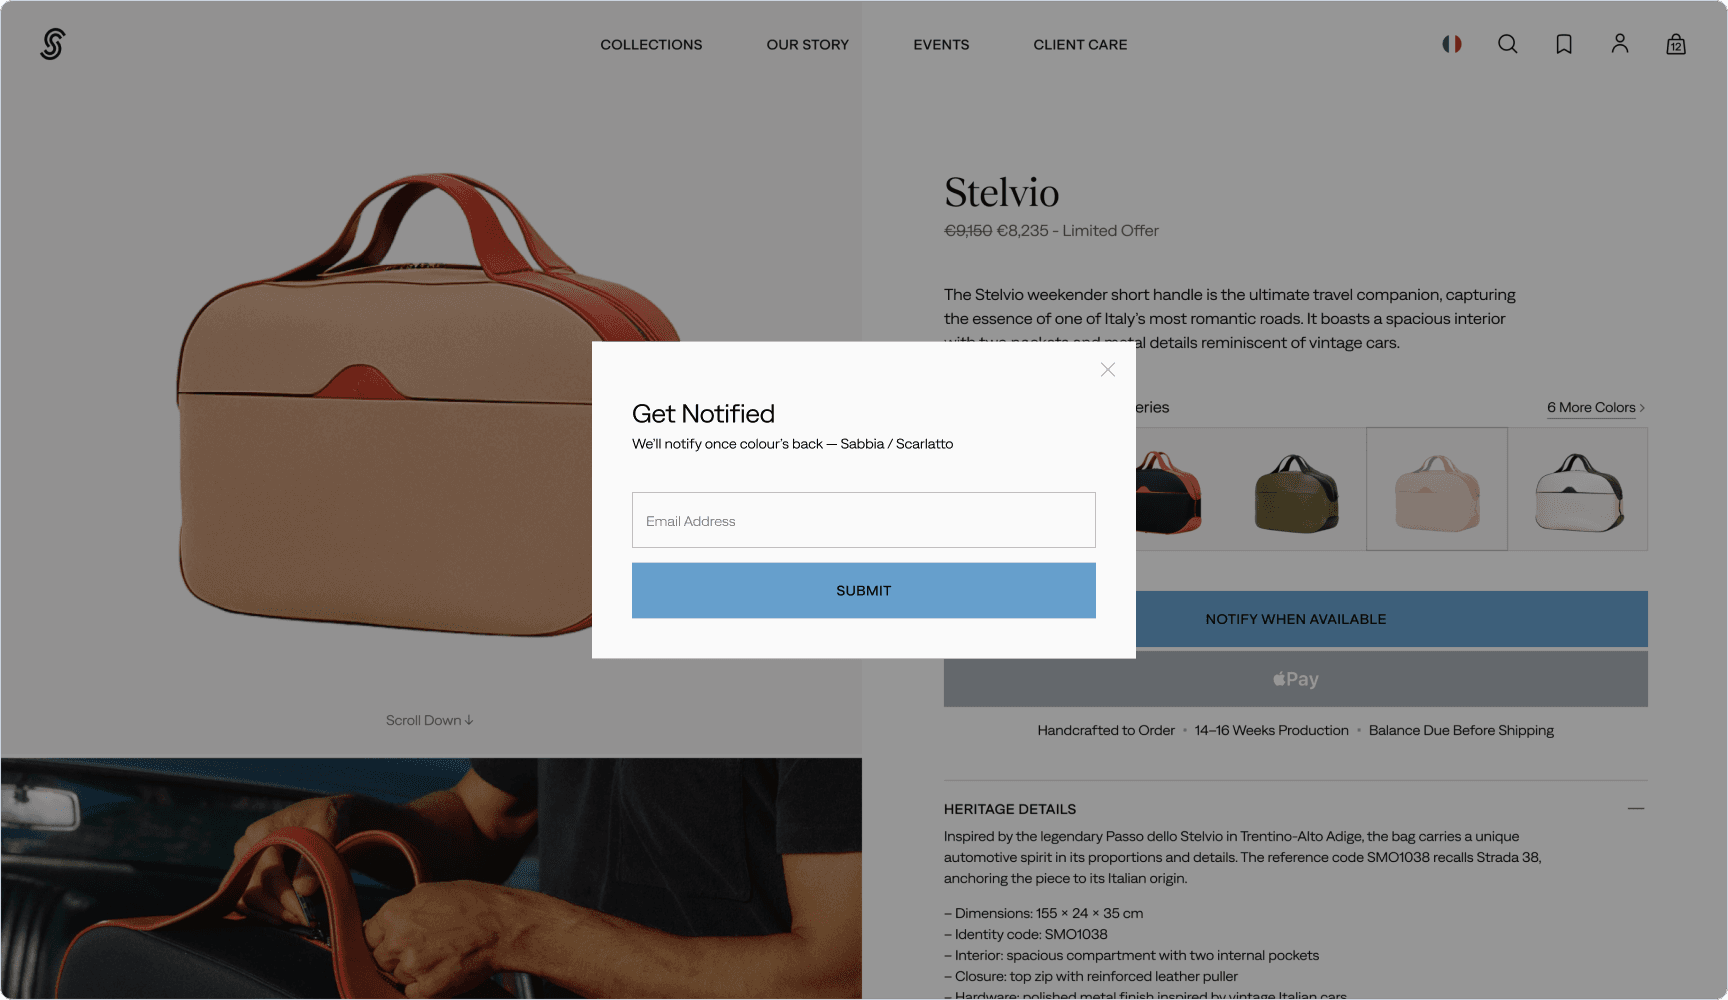The image size is (1728, 1000).
Task: Collapse the Heritage Details section
Action: coord(1636,808)
